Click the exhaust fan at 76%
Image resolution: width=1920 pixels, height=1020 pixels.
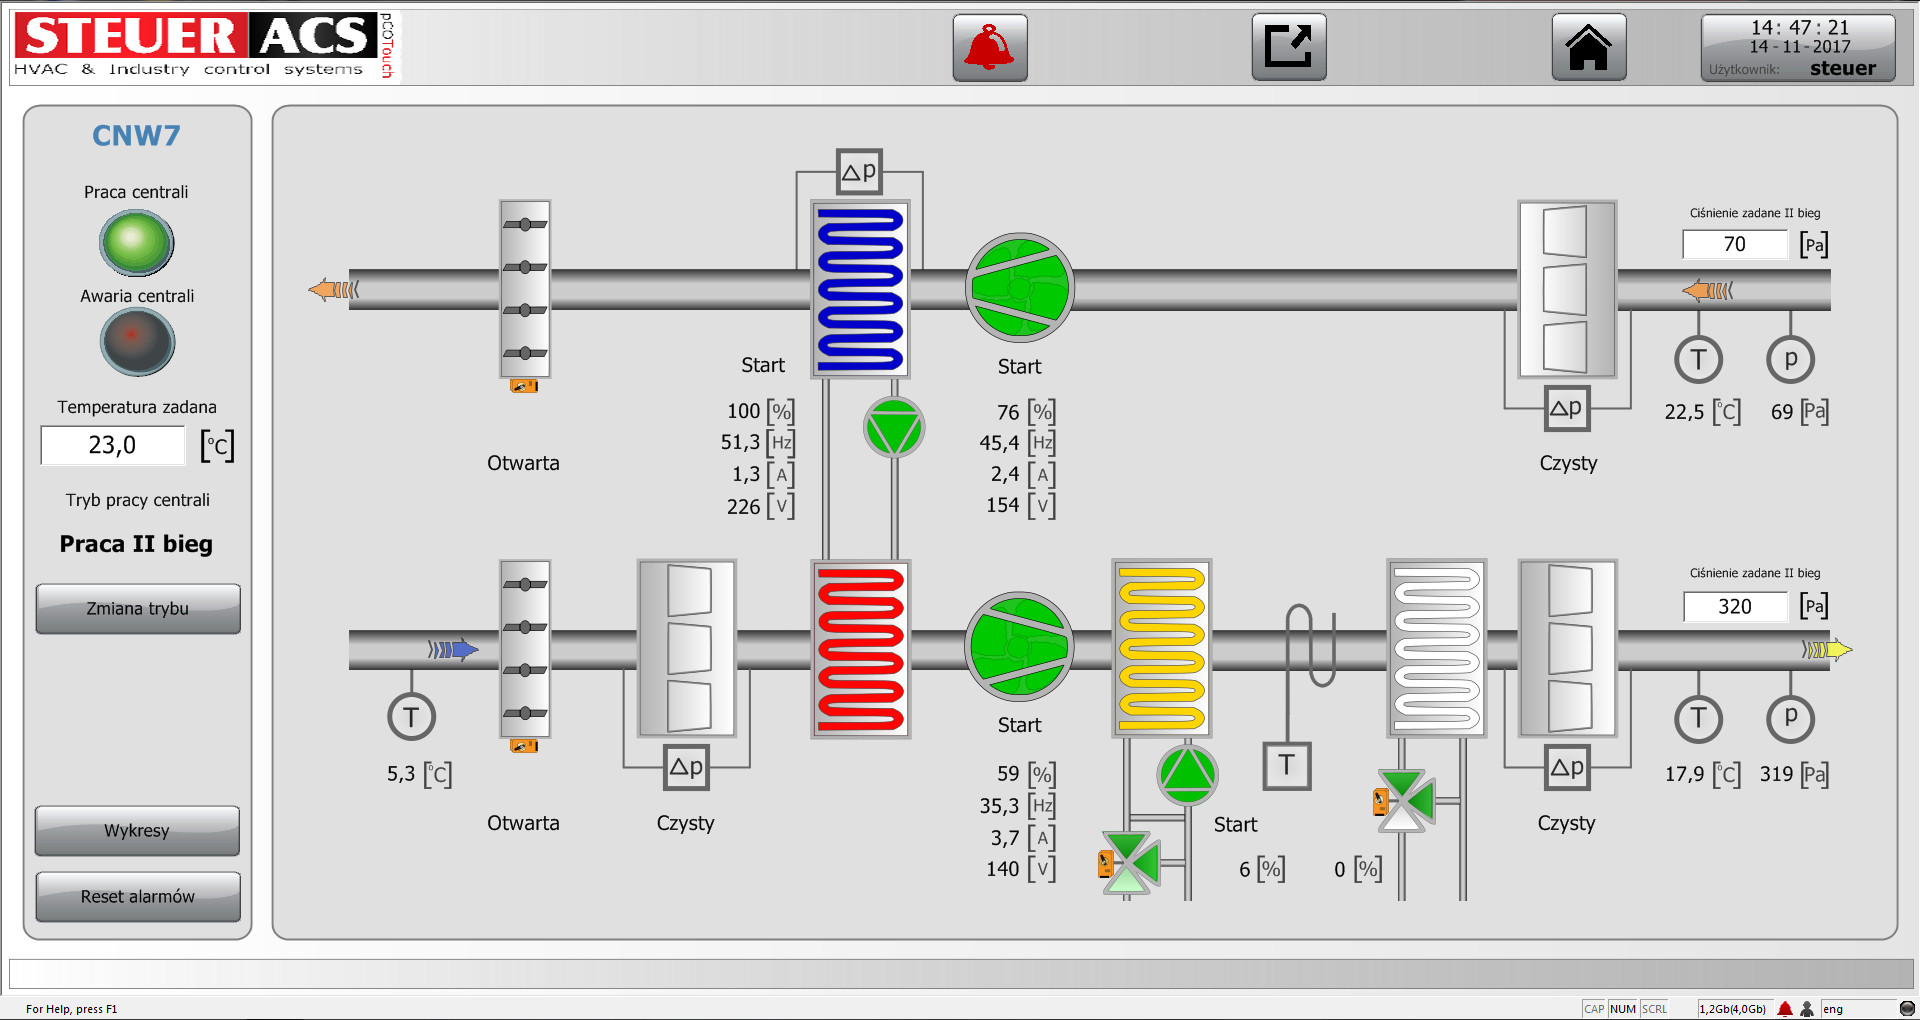point(1019,288)
